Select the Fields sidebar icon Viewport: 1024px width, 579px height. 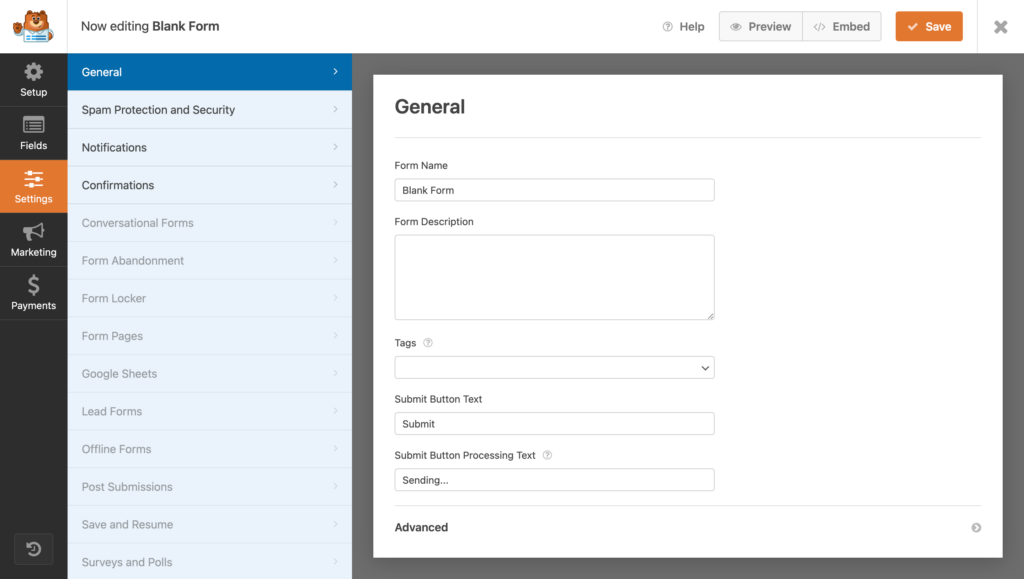33,133
